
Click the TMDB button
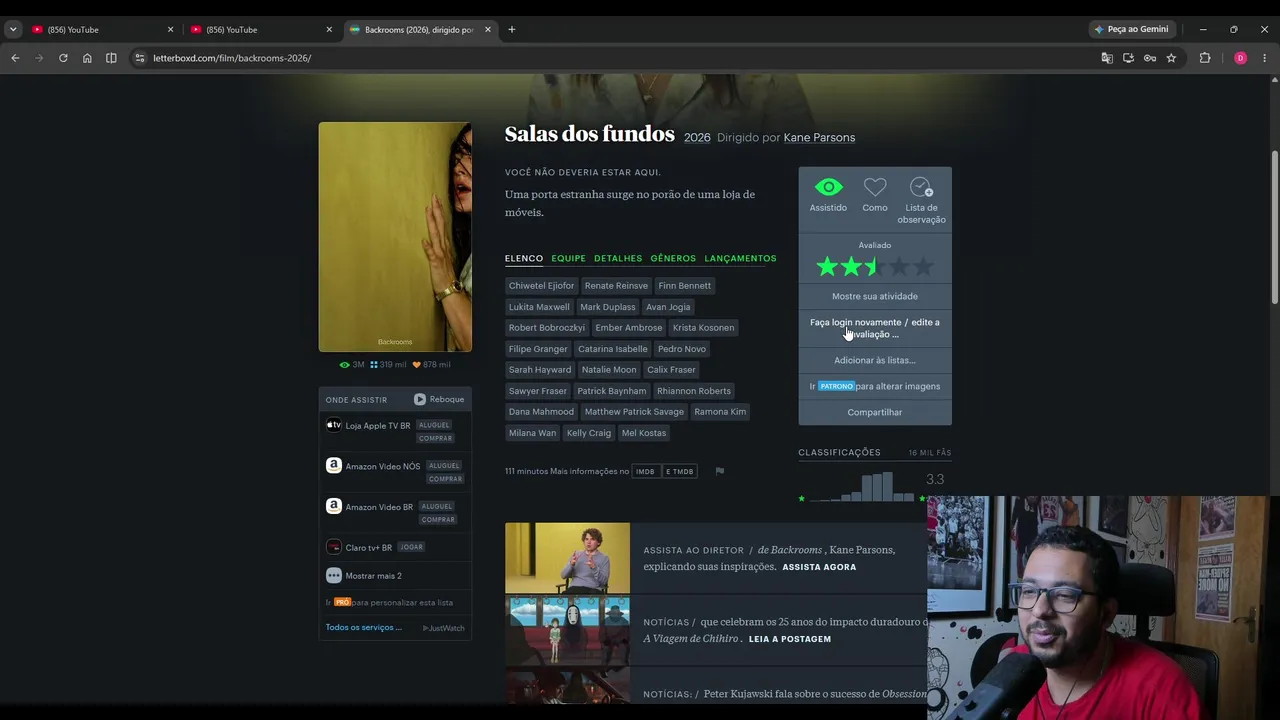pos(679,471)
